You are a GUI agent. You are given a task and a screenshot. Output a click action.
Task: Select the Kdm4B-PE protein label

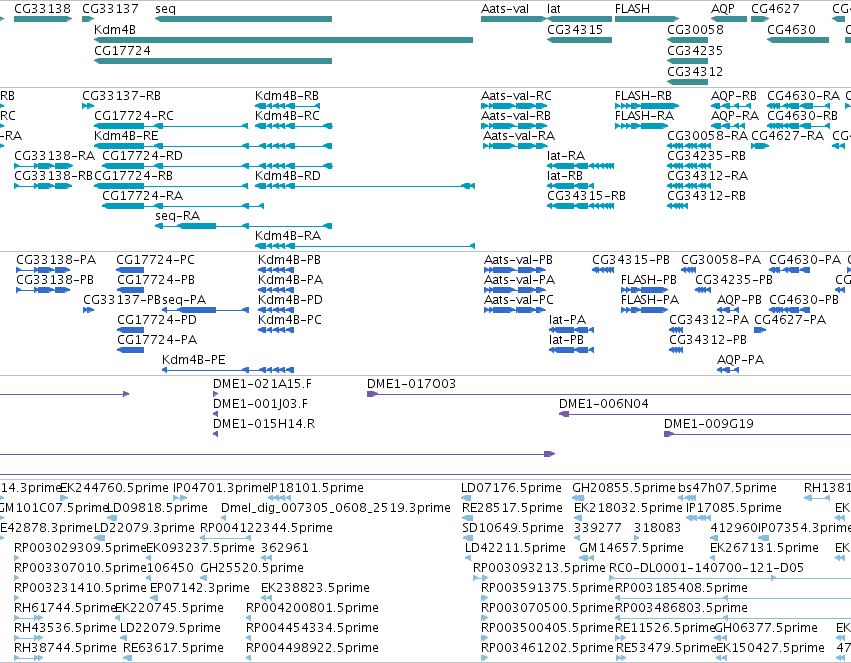click(193, 360)
